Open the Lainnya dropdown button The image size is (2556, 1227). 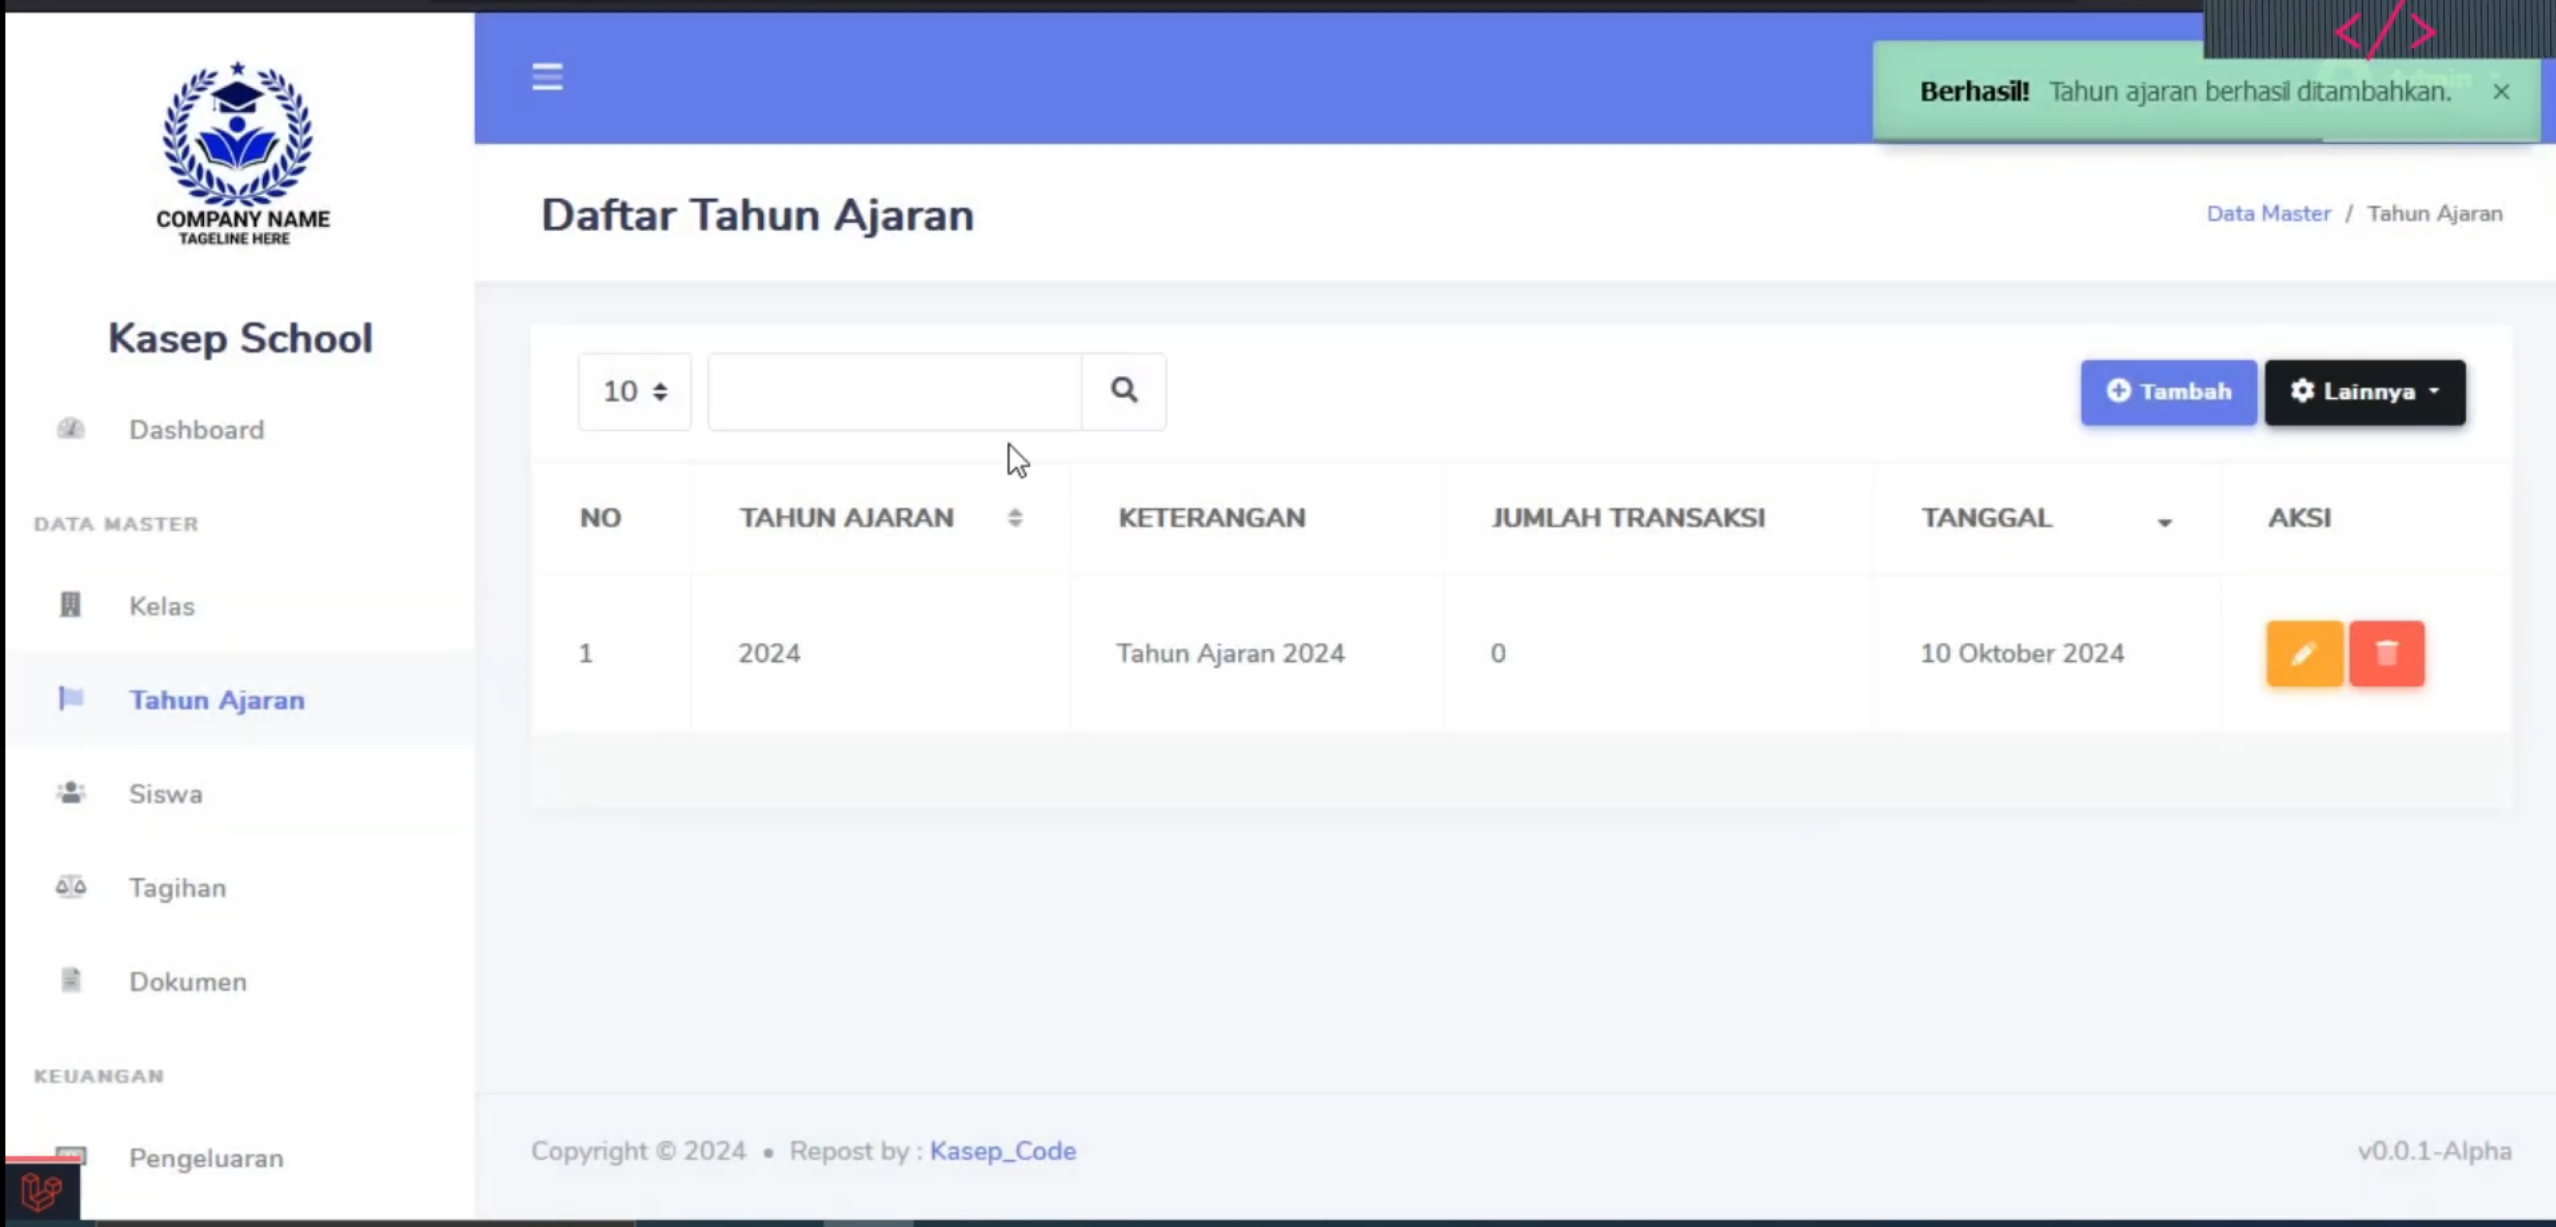(x=2365, y=392)
